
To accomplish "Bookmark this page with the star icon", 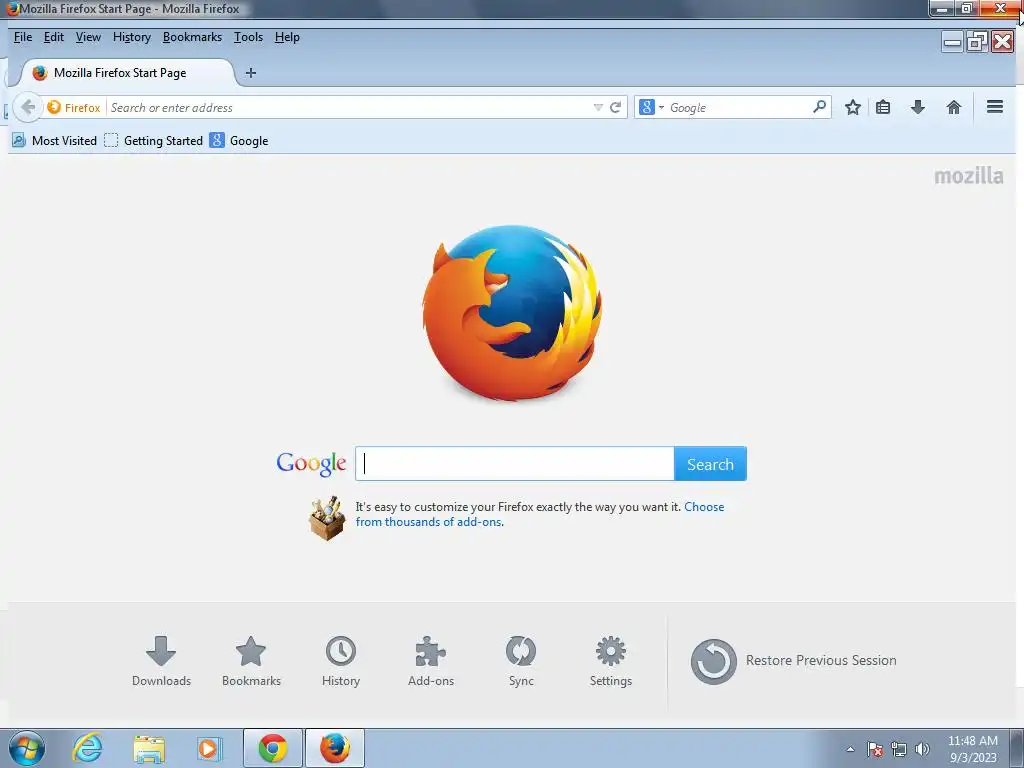I will 852,107.
